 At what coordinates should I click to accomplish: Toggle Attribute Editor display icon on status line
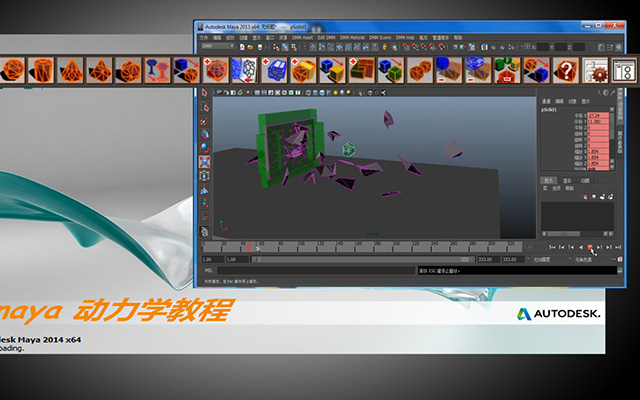602,47
